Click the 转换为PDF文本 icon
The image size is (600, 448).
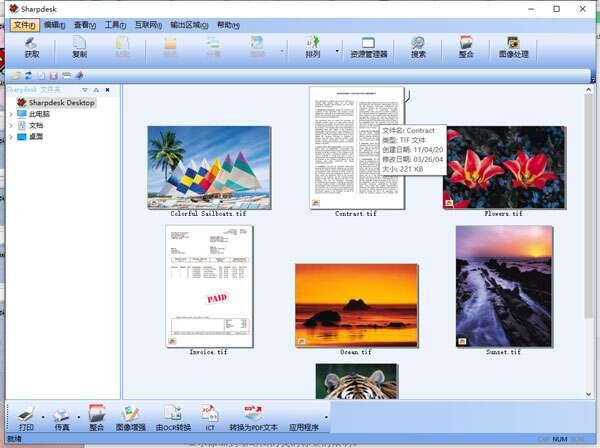click(252, 416)
